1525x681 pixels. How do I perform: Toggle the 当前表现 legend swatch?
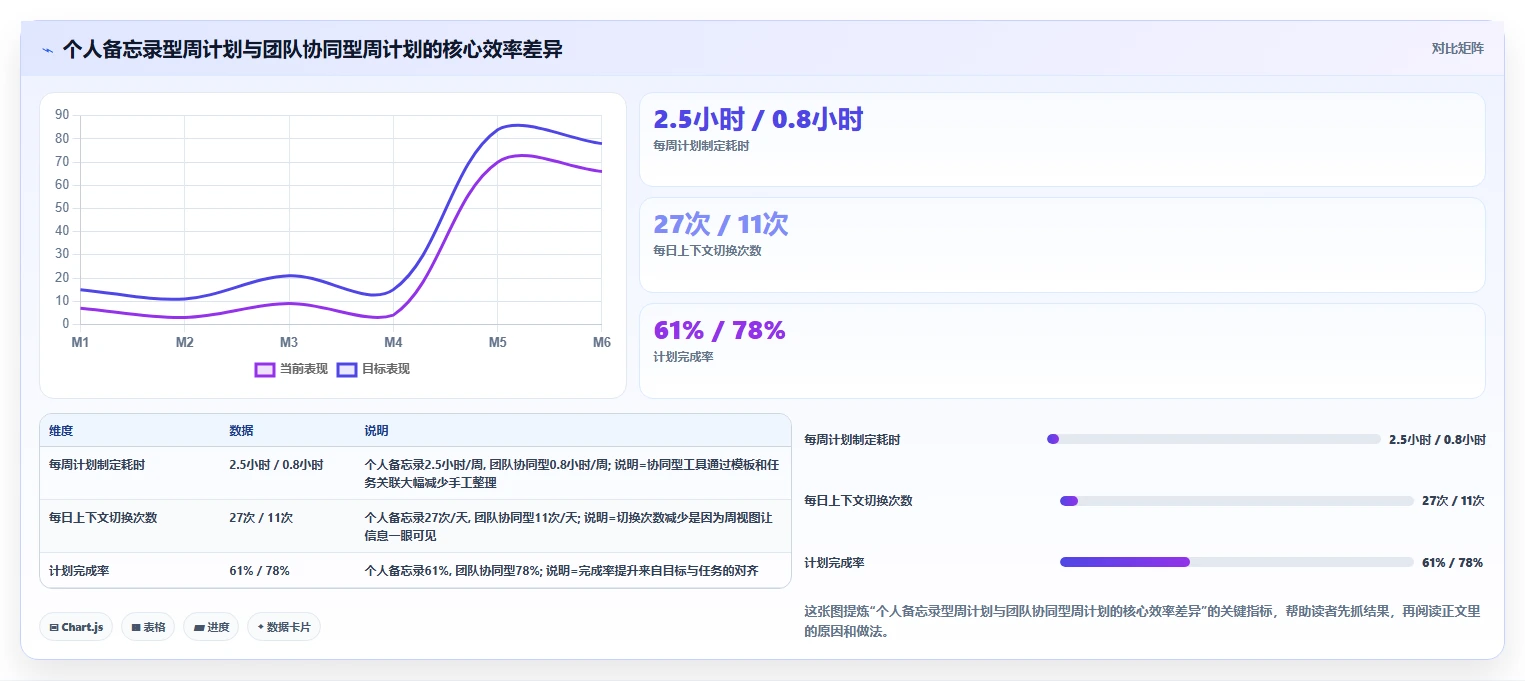tap(265, 369)
